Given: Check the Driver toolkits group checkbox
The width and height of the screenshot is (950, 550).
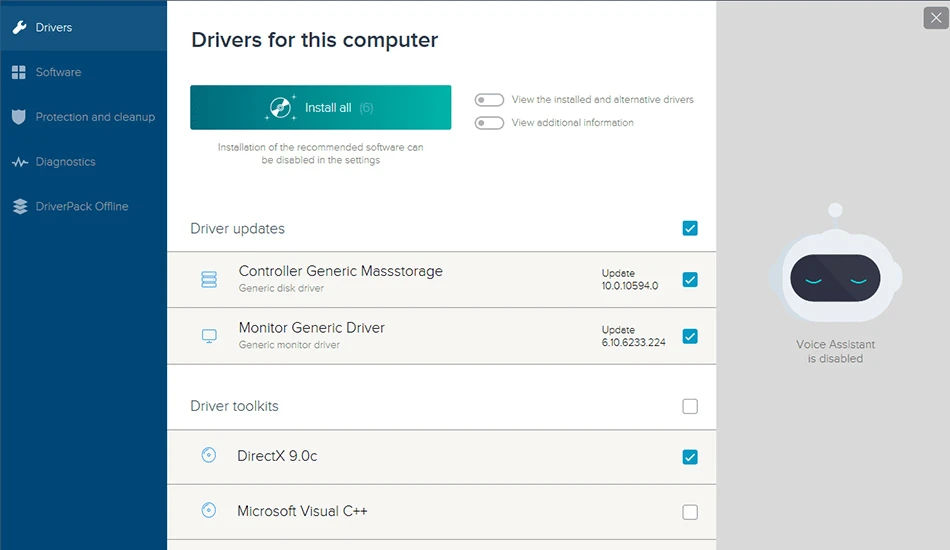Looking at the screenshot, I should pos(690,406).
